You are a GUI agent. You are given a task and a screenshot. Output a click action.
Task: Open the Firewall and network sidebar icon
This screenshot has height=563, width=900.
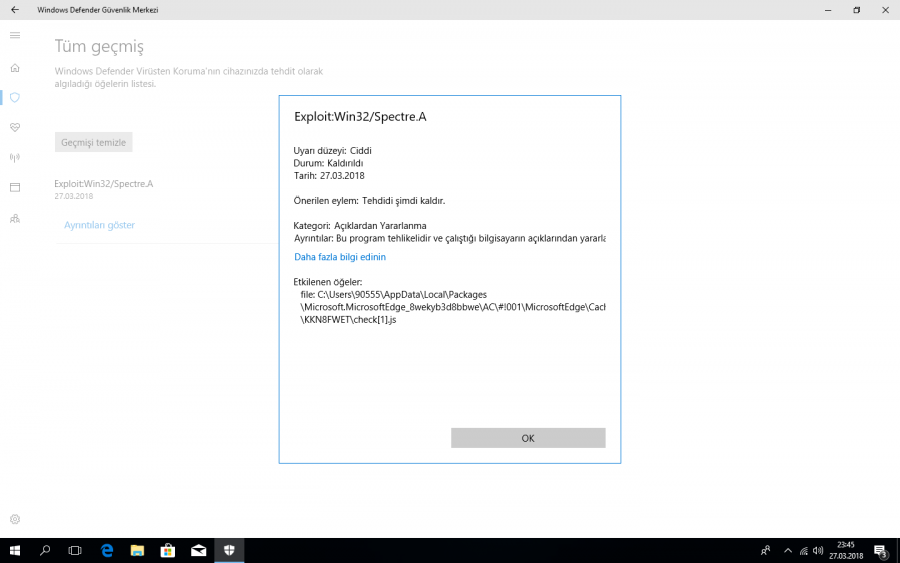(15, 157)
